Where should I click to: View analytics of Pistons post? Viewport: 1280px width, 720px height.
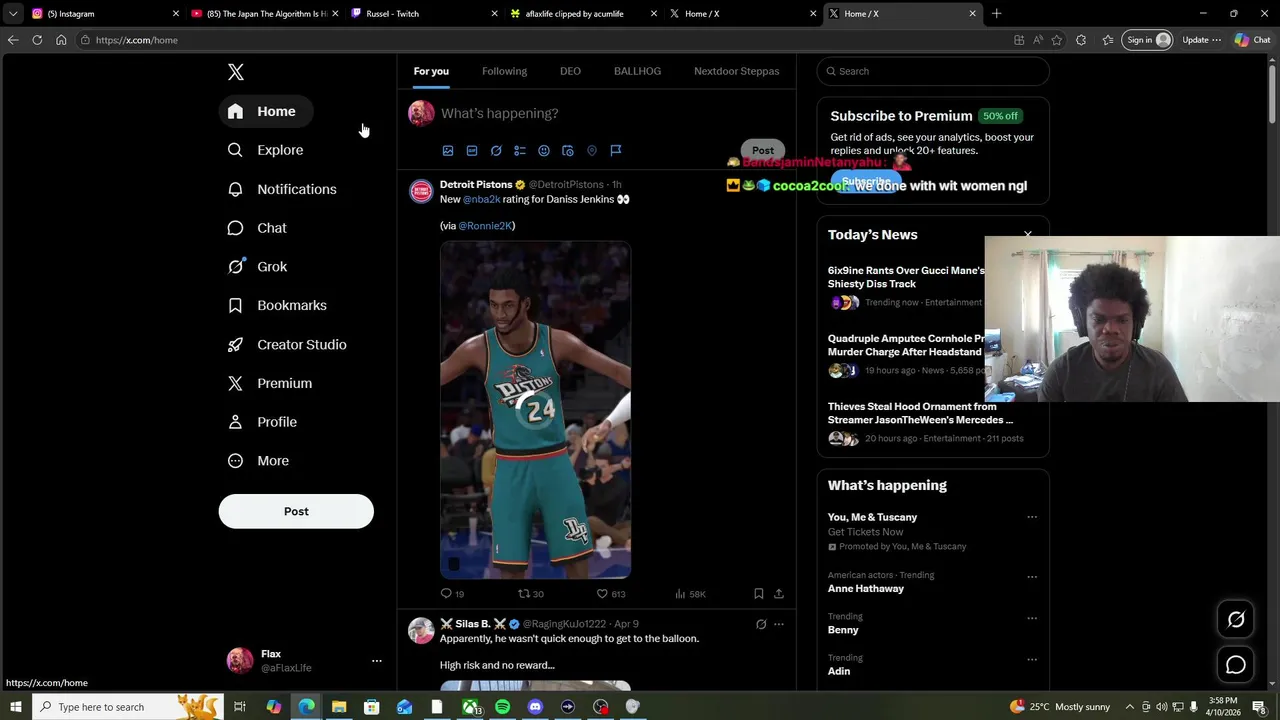[x=690, y=594]
